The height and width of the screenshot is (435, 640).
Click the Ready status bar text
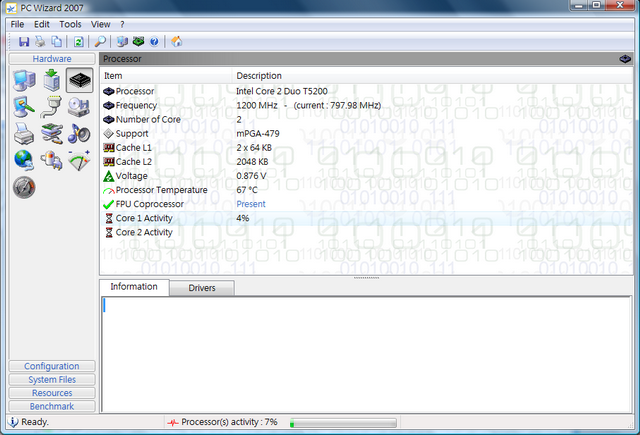[35, 422]
